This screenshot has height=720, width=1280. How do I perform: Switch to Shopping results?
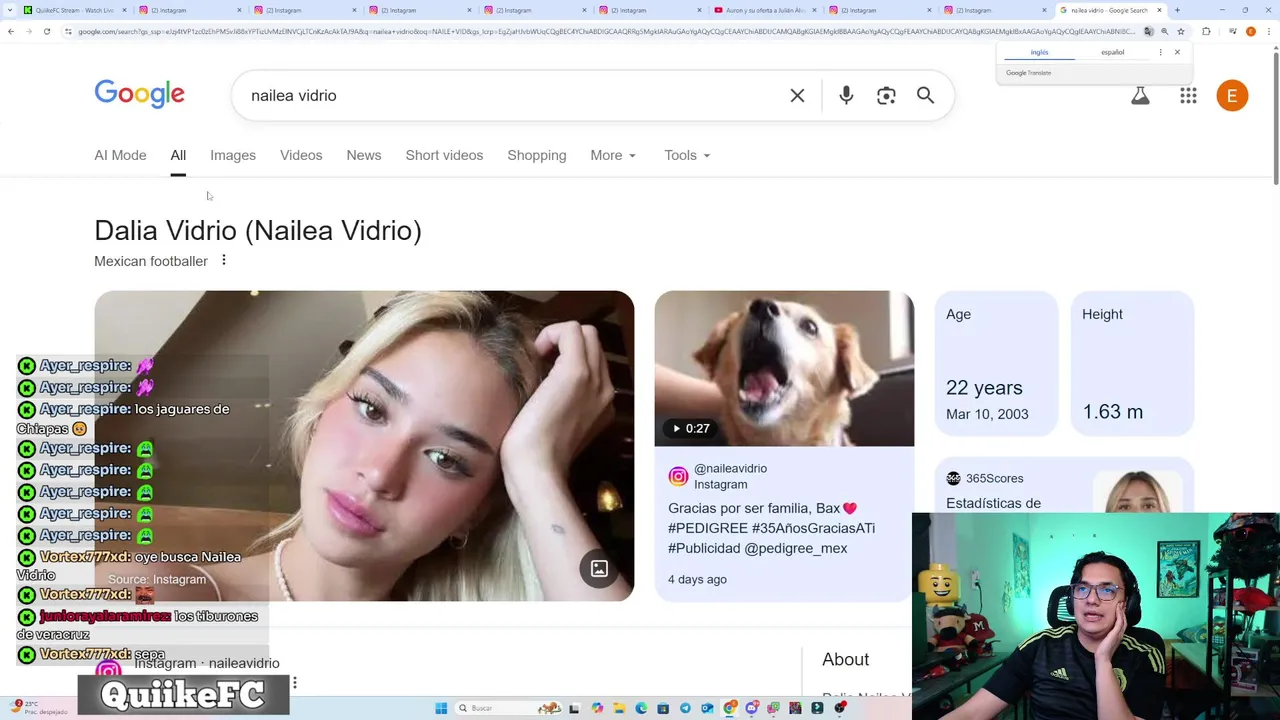pyautogui.click(x=537, y=155)
